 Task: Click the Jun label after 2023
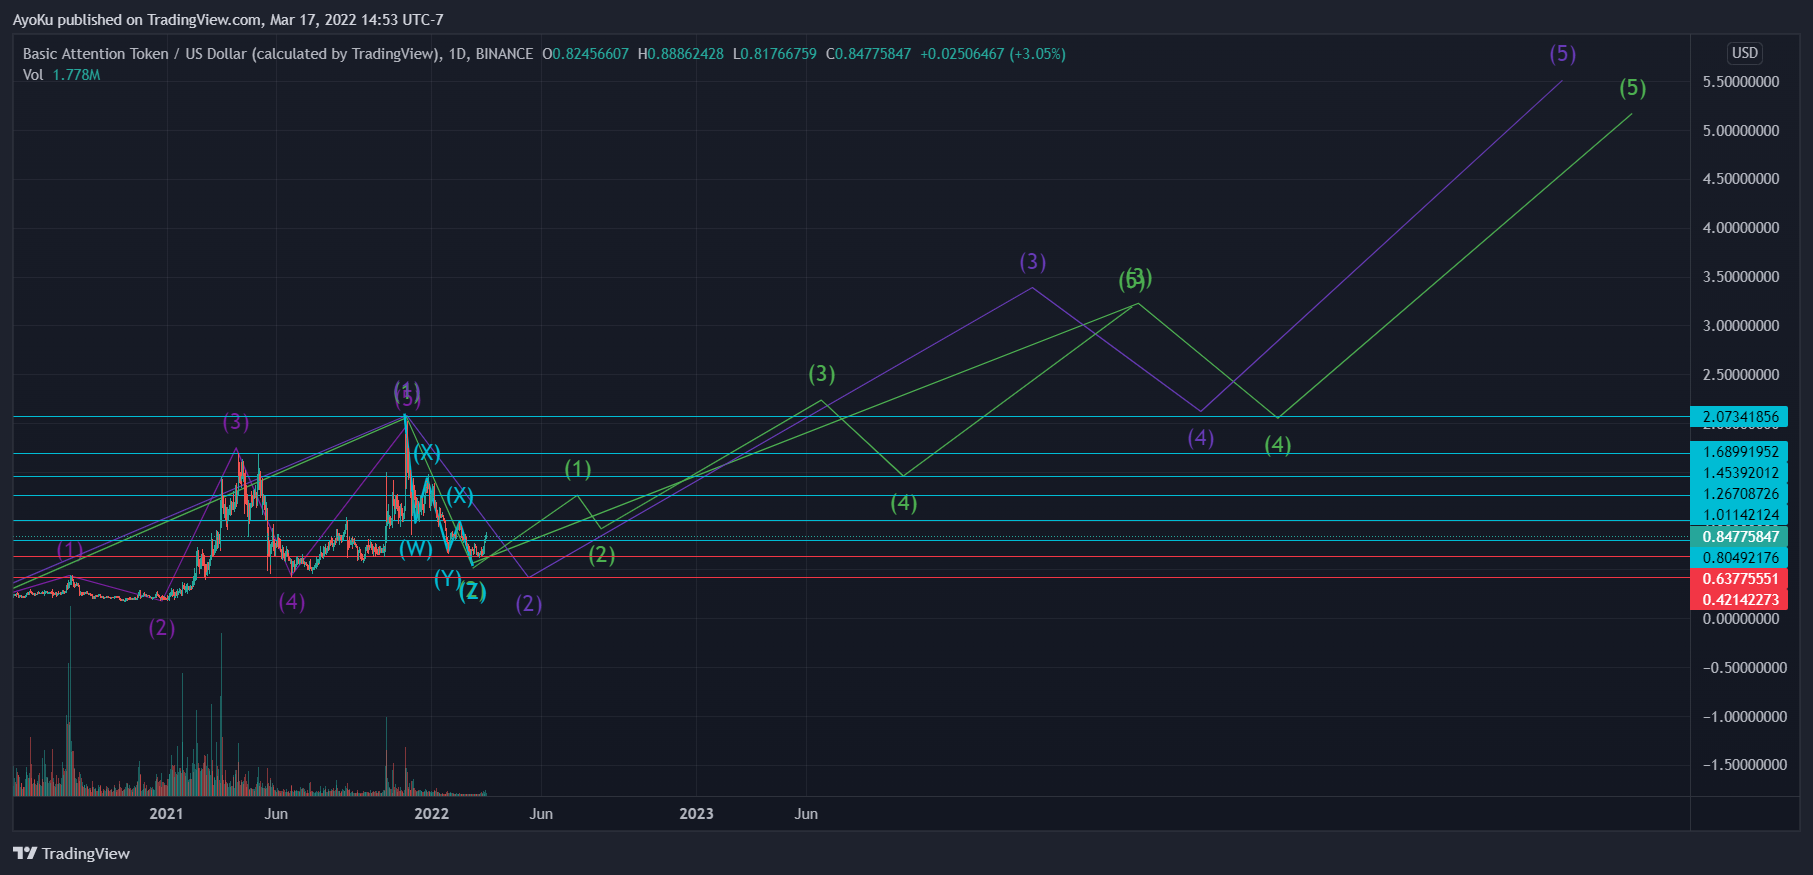click(806, 814)
